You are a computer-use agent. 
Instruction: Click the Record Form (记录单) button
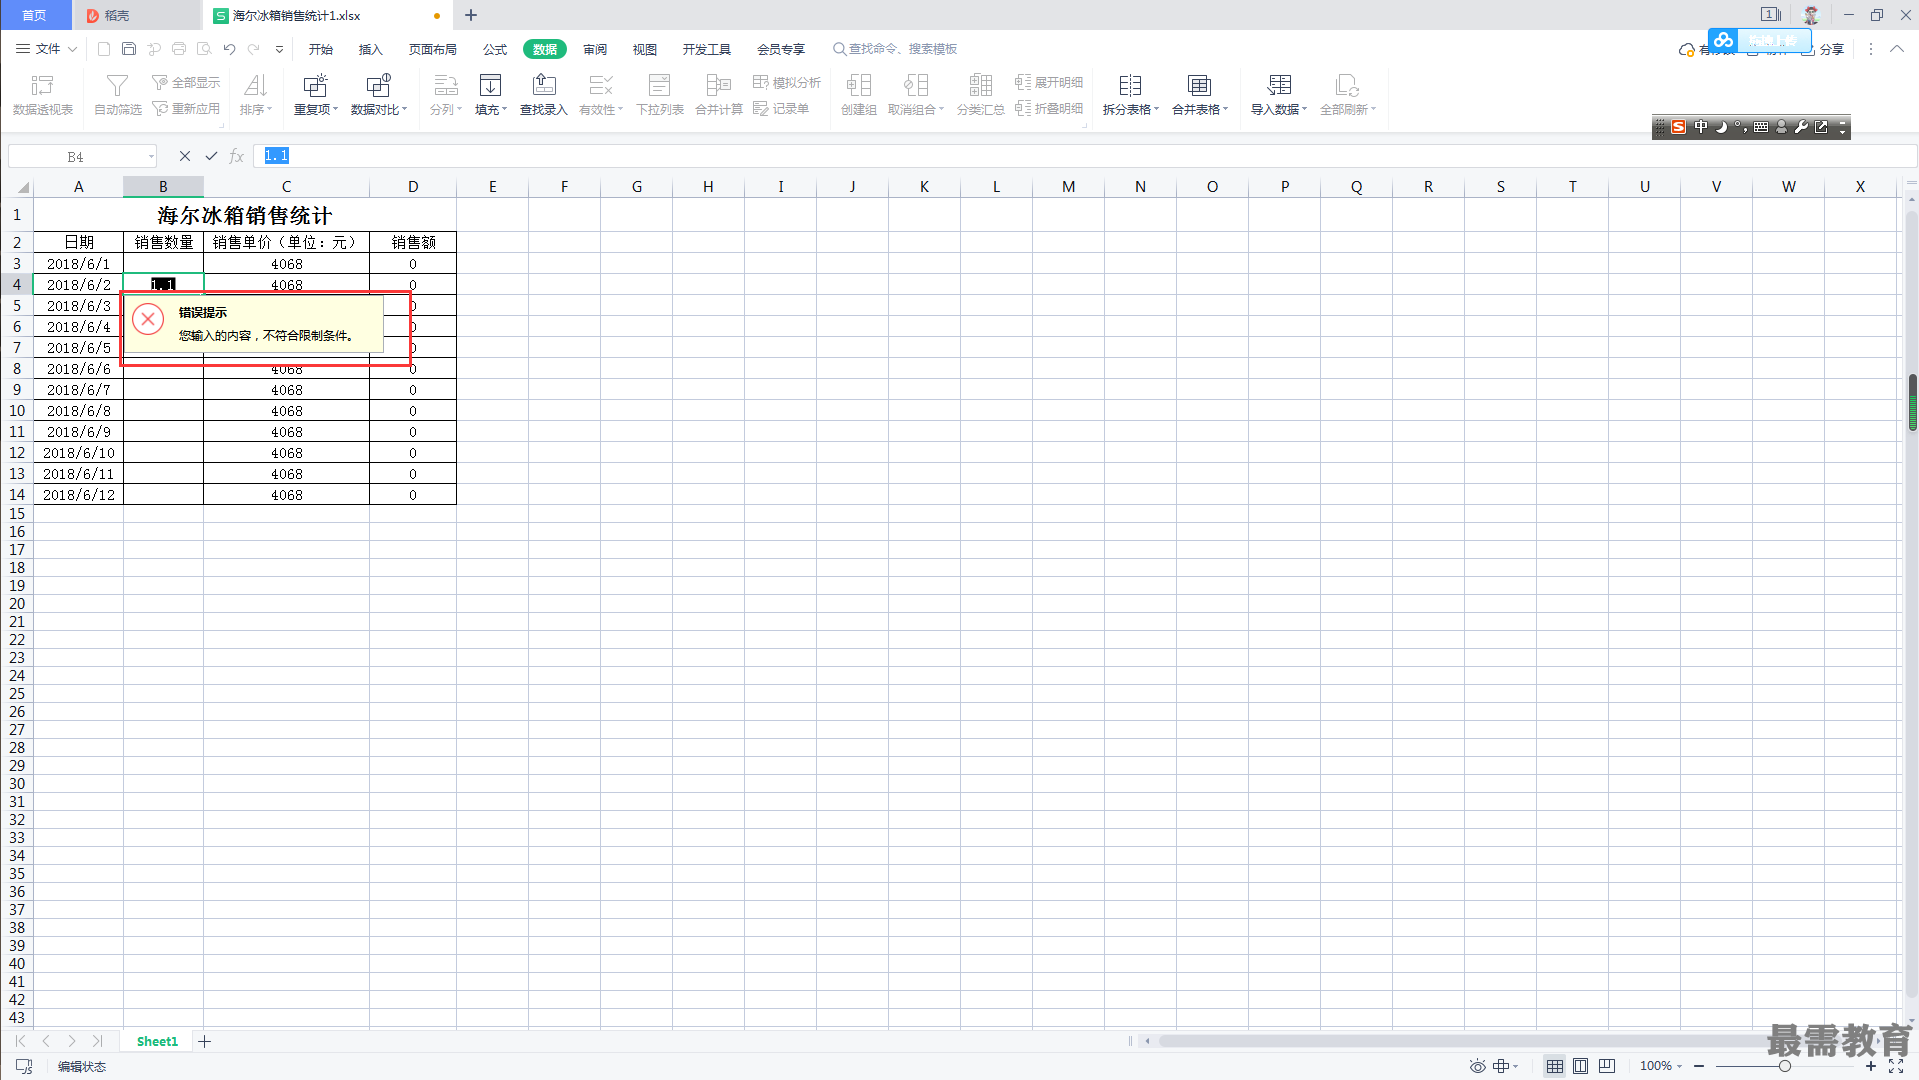click(x=781, y=108)
